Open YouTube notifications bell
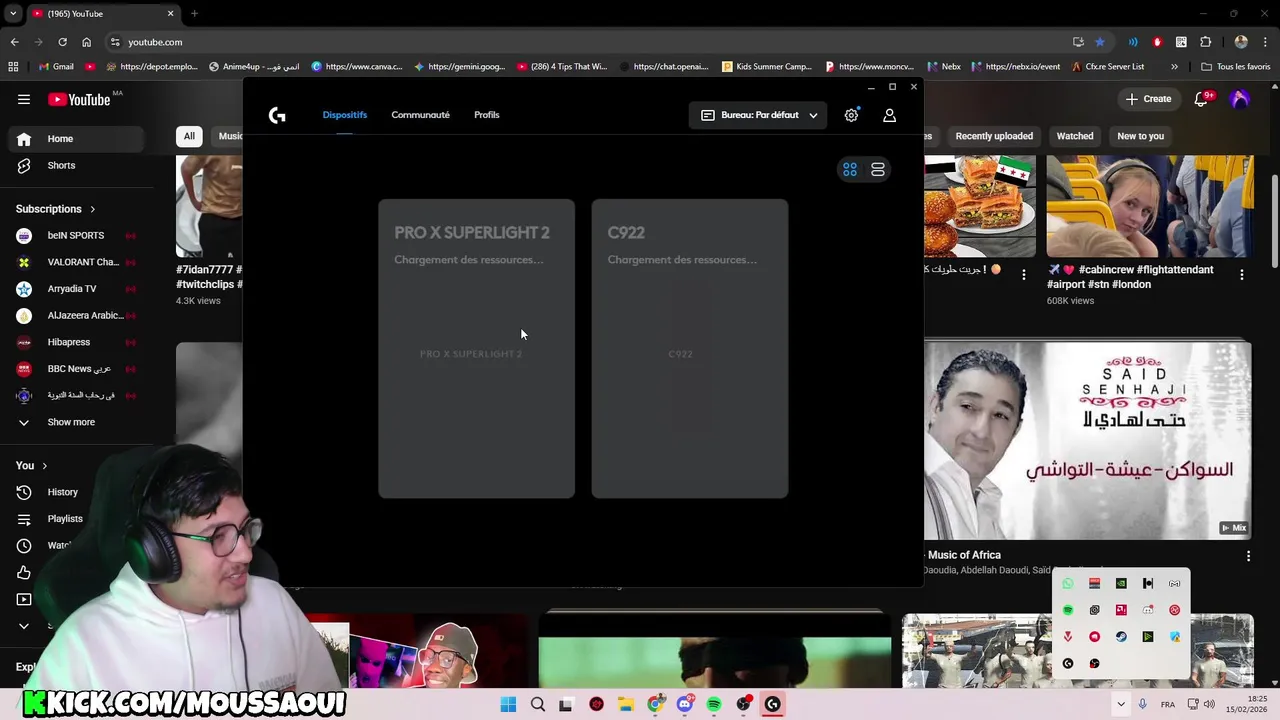This screenshot has height=720, width=1280. 1202,99
